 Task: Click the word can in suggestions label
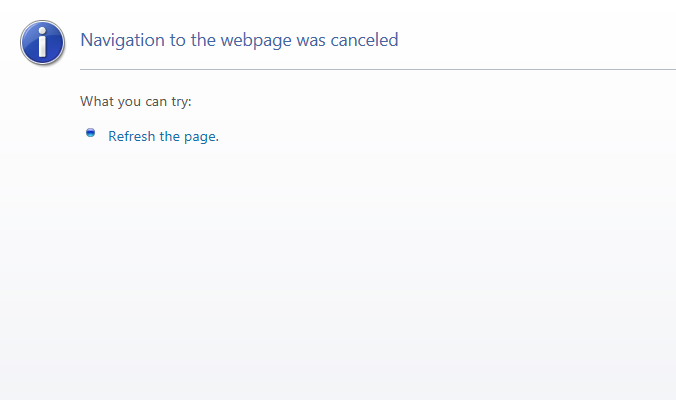(156, 102)
